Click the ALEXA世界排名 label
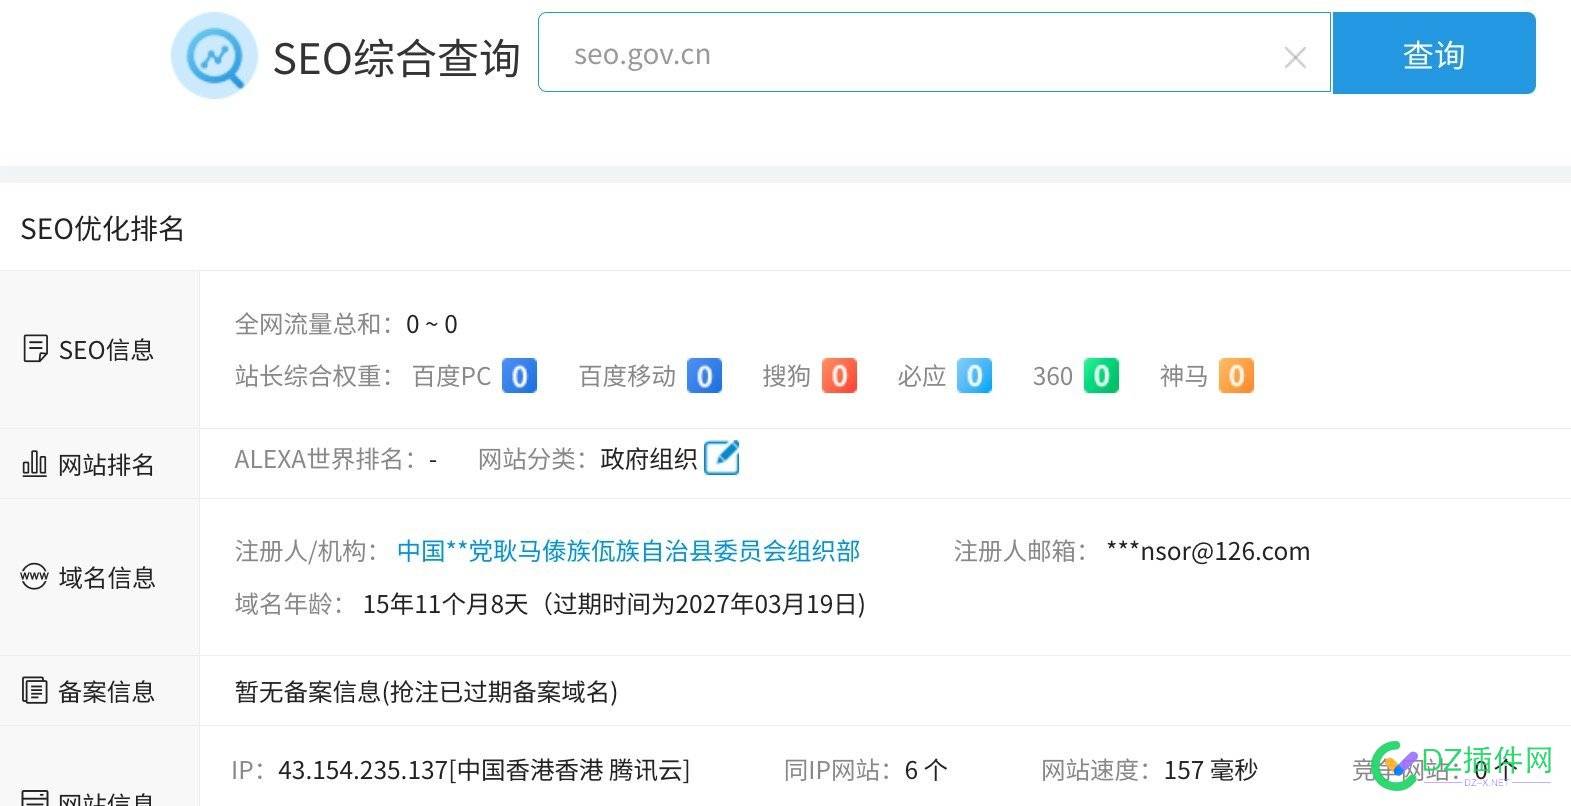The width and height of the screenshot is (1571, 806). click(326, 459)
